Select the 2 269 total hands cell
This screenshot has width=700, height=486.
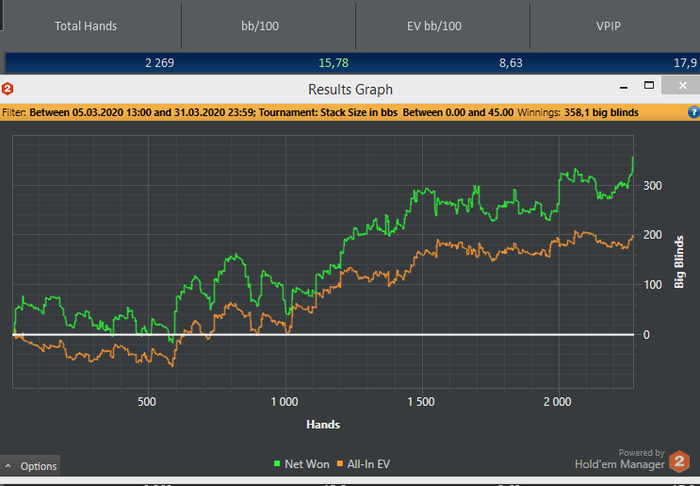pos(159,63)
